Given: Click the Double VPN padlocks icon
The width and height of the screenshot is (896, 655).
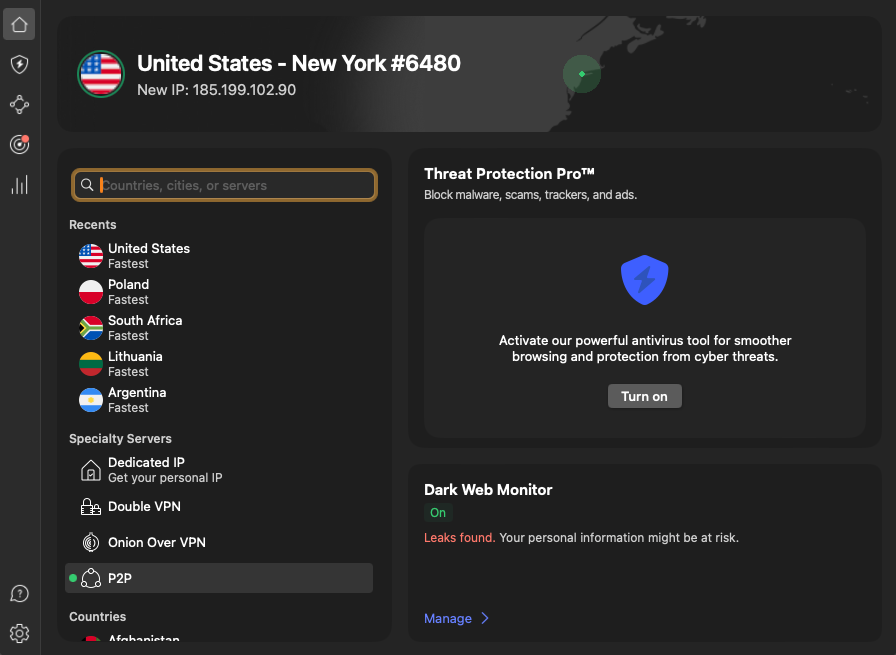Looking at the screenshot, I should coord(91,506).
